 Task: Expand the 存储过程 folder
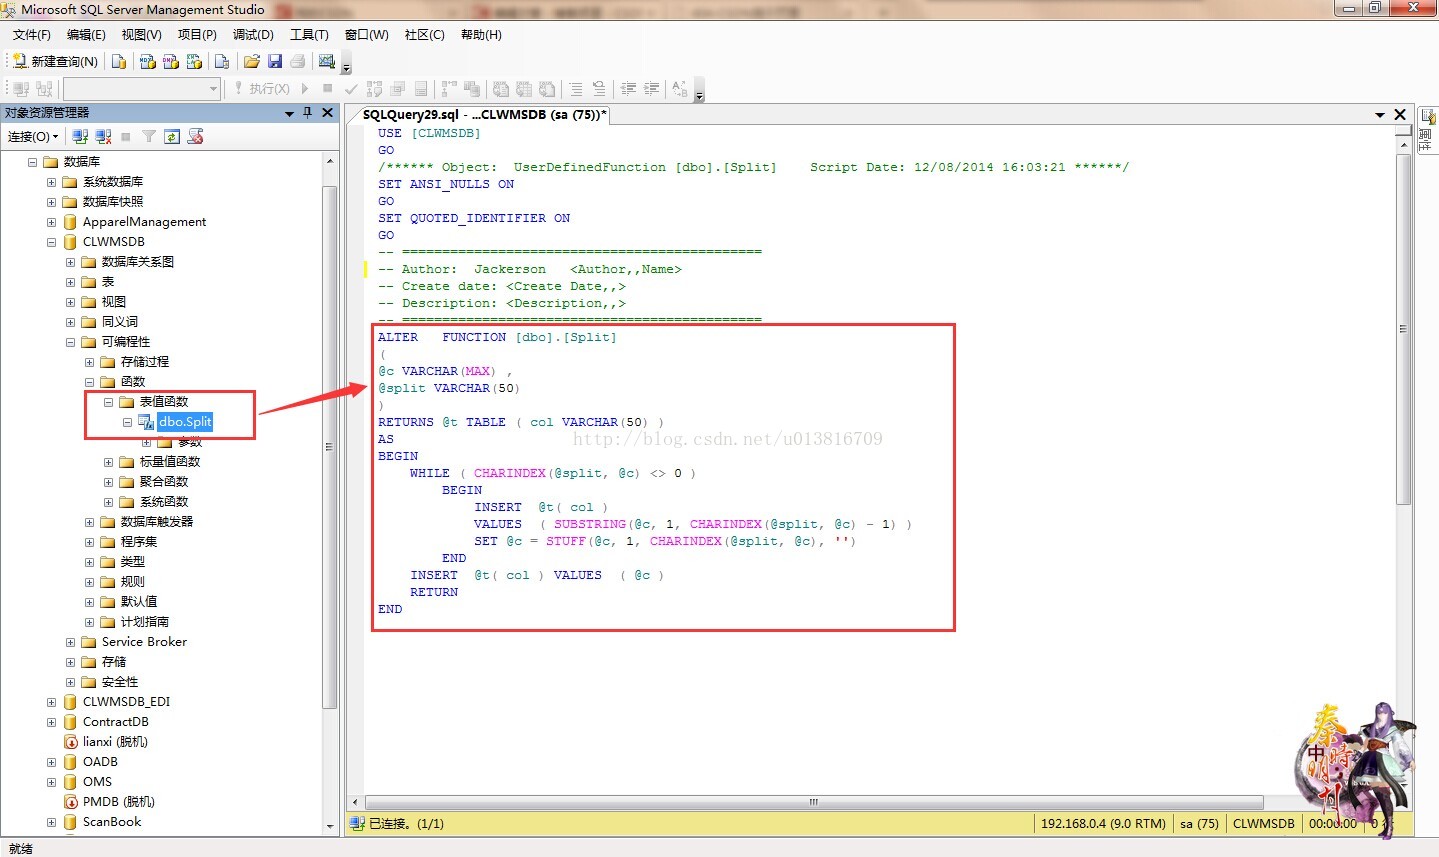point(89,362)
